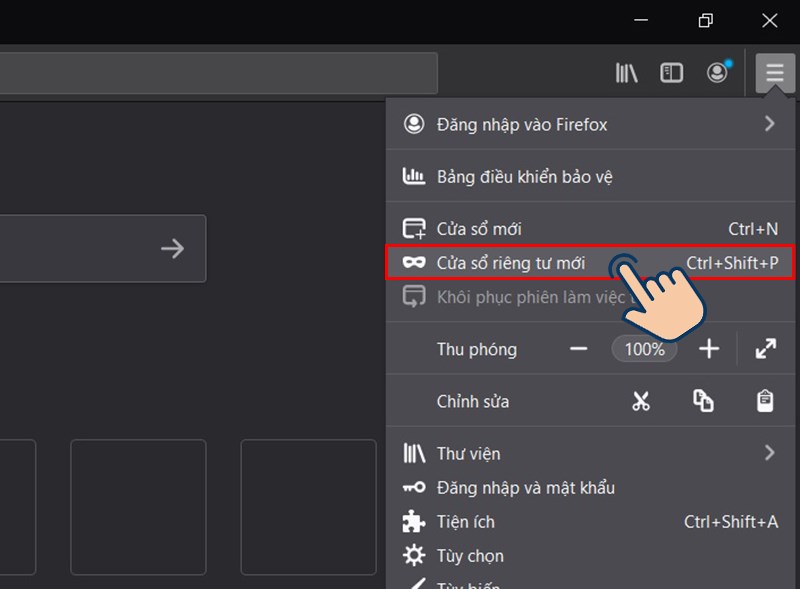
Task: Select Cửa sổ mới menu item
Action: pos(590,229)
